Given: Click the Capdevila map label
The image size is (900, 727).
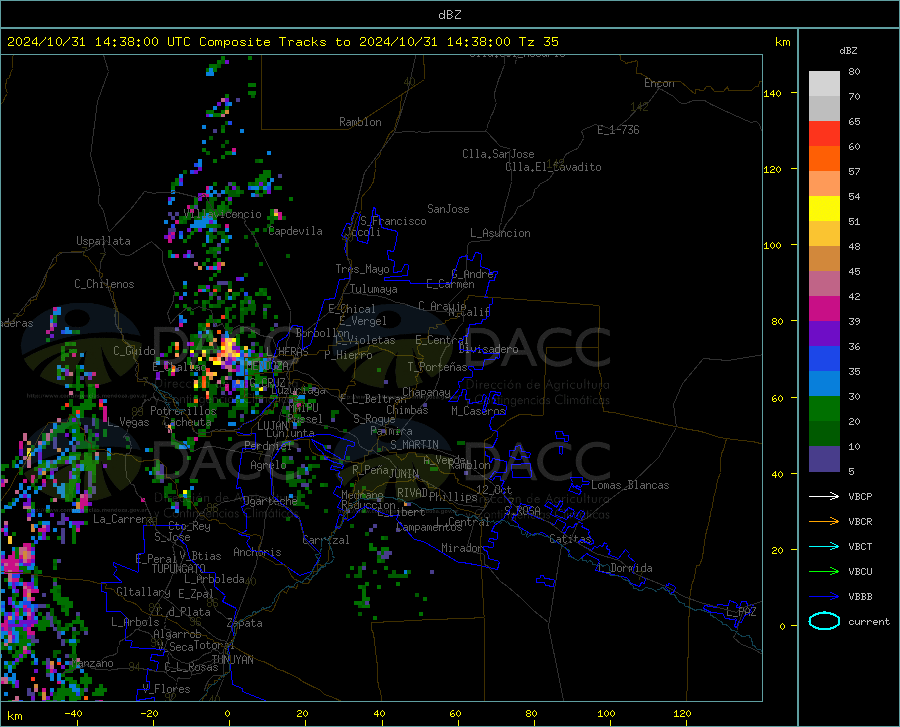Looking at the screenshot, I should (296, 231).
